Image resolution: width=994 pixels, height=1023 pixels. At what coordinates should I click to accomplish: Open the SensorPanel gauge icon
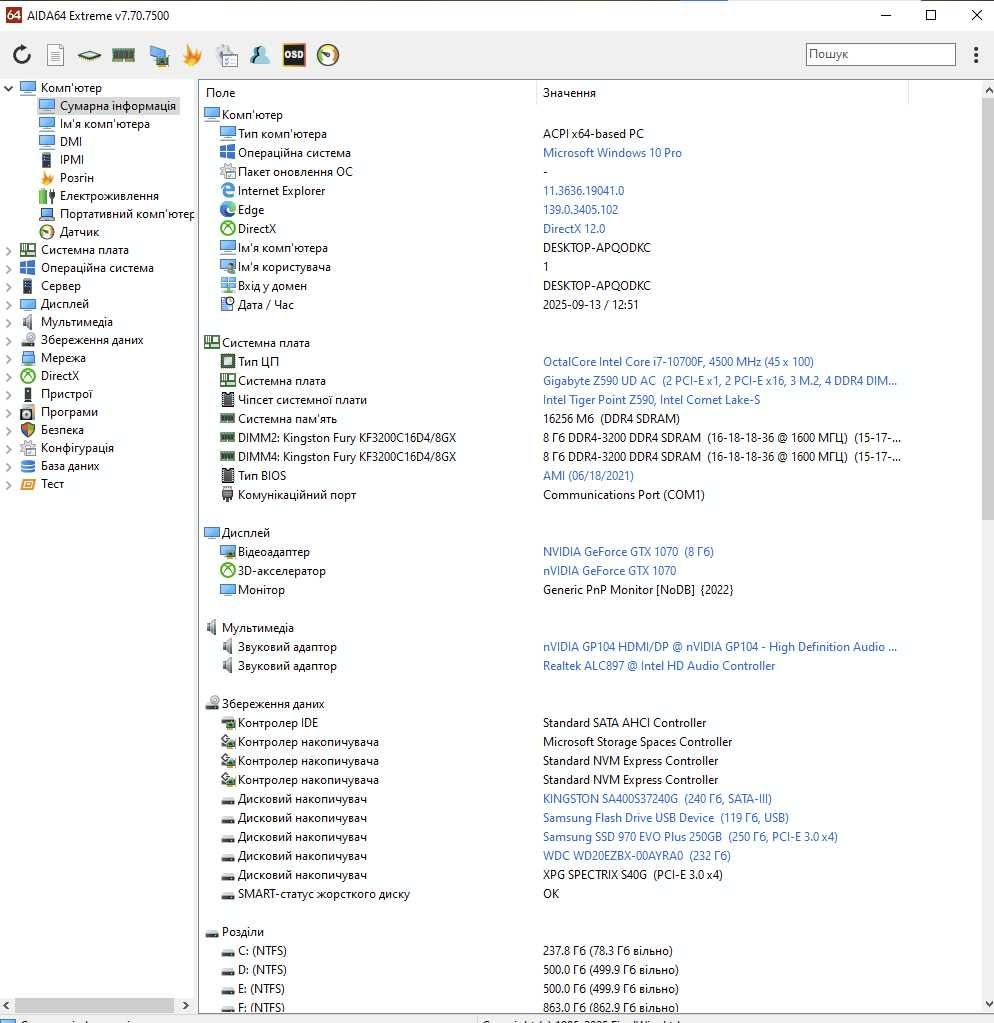pyautogui.click(x=328, y=55)
